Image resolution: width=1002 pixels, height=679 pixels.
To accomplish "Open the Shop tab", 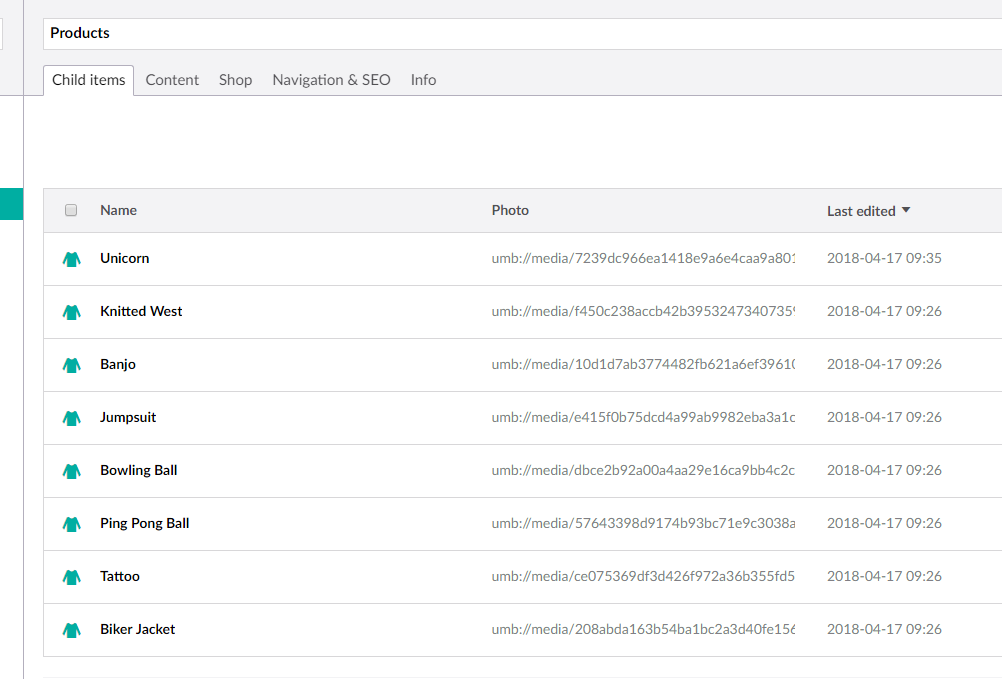I will (x=235, y=80).
